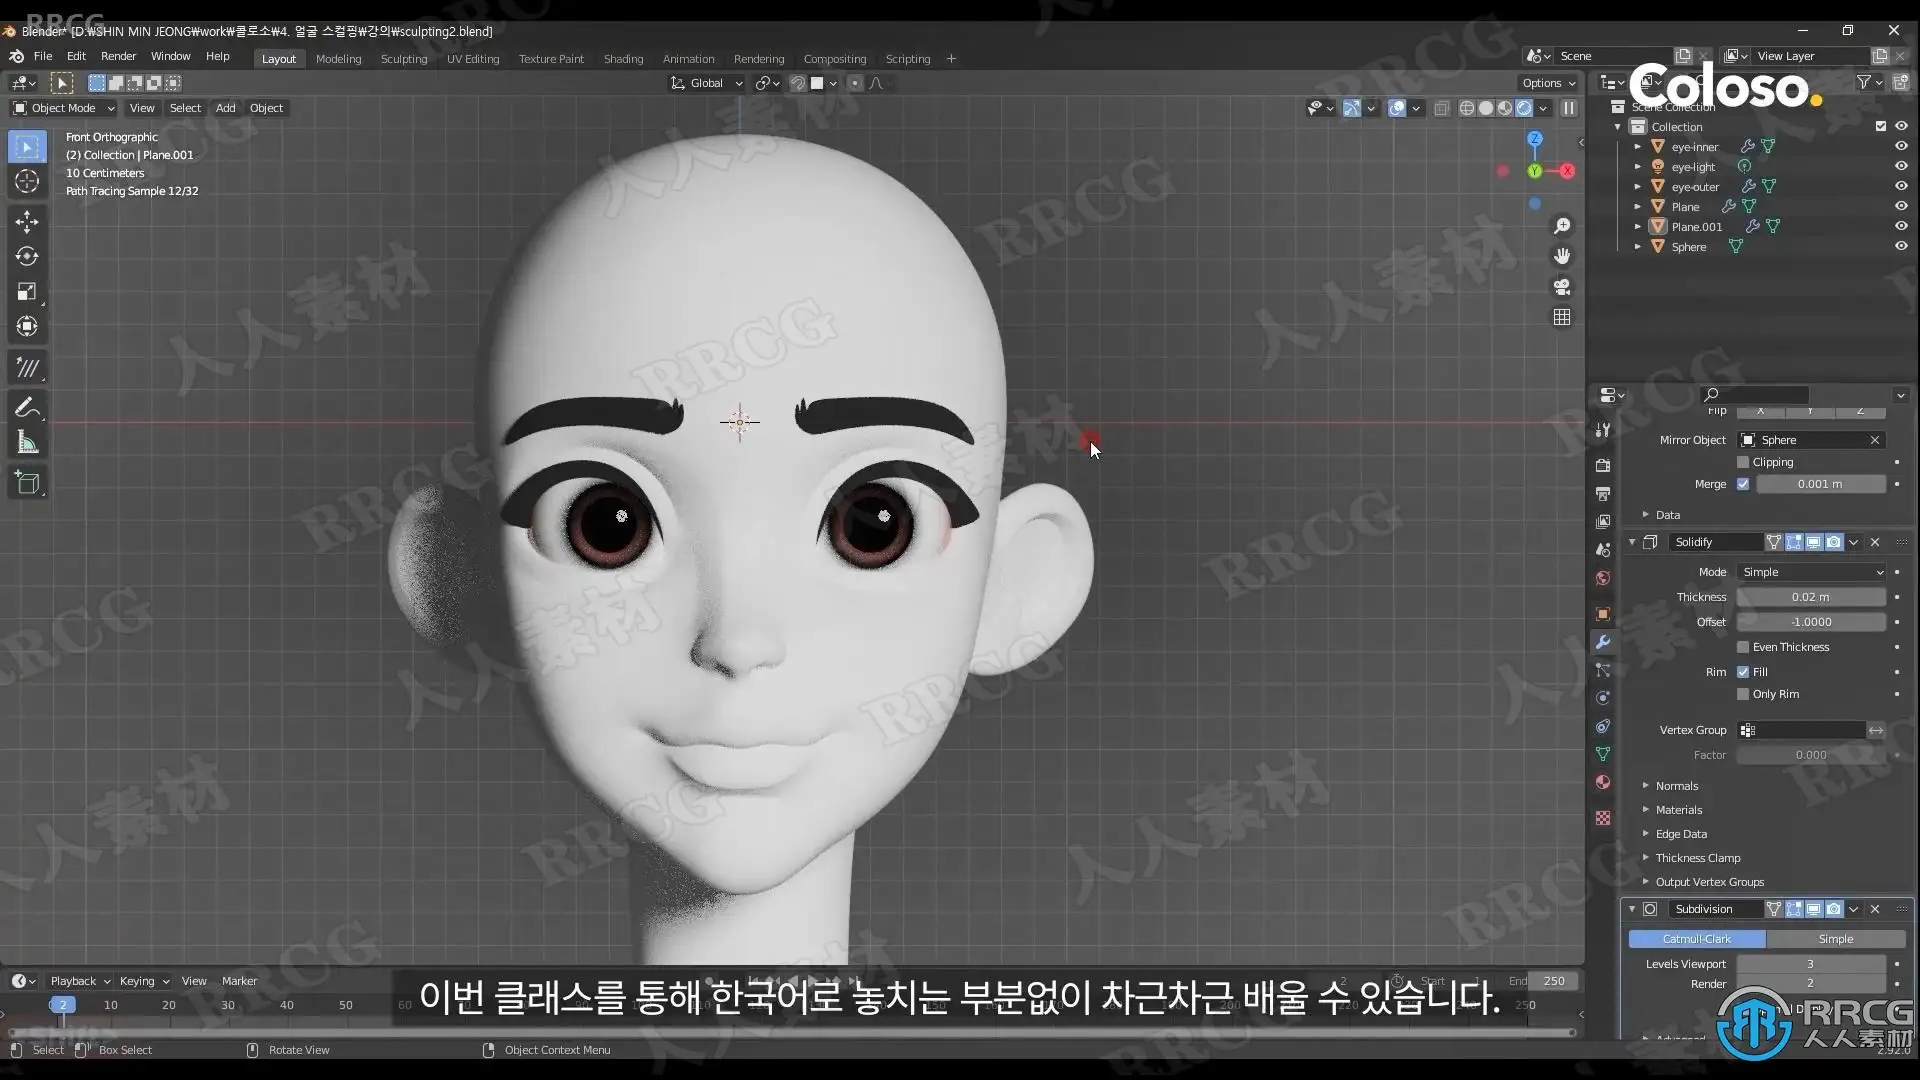Screen dimensions: 1920x1080
Task: Open the Modifier properties wrench tab
Action: coord(1603,642)
